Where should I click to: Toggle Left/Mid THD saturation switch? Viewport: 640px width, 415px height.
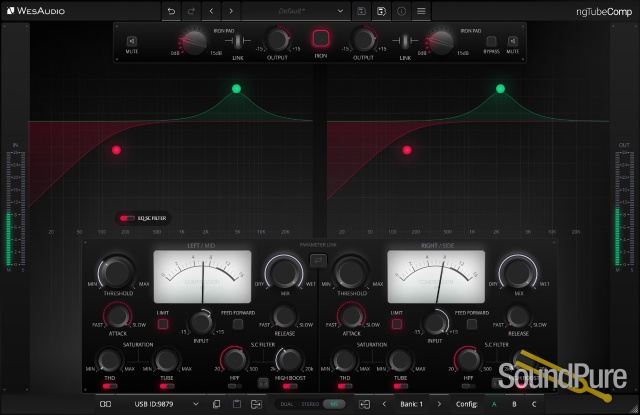[x=110, y=386]
